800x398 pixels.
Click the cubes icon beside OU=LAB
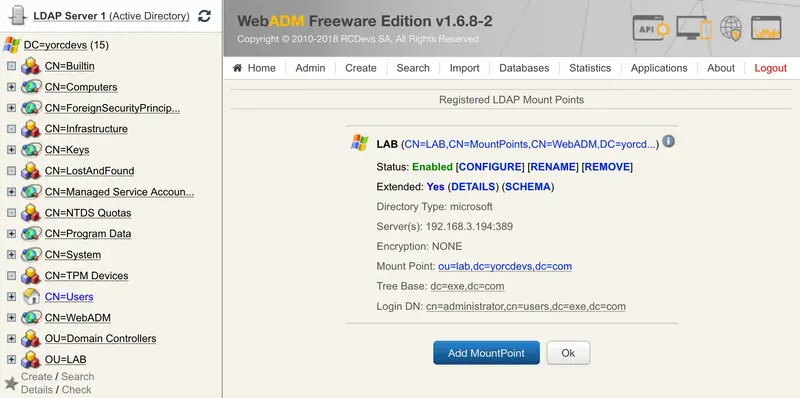(31, 359)
